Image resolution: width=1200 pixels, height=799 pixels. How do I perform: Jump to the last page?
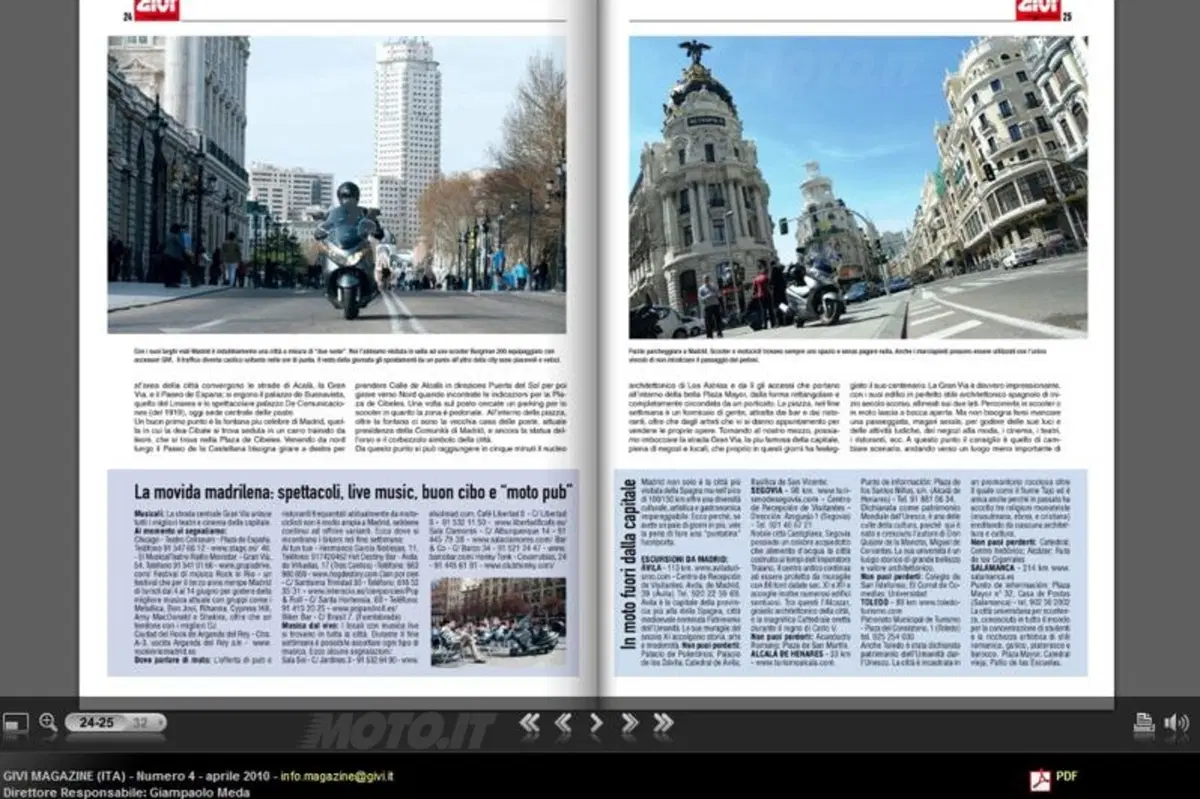663,722
